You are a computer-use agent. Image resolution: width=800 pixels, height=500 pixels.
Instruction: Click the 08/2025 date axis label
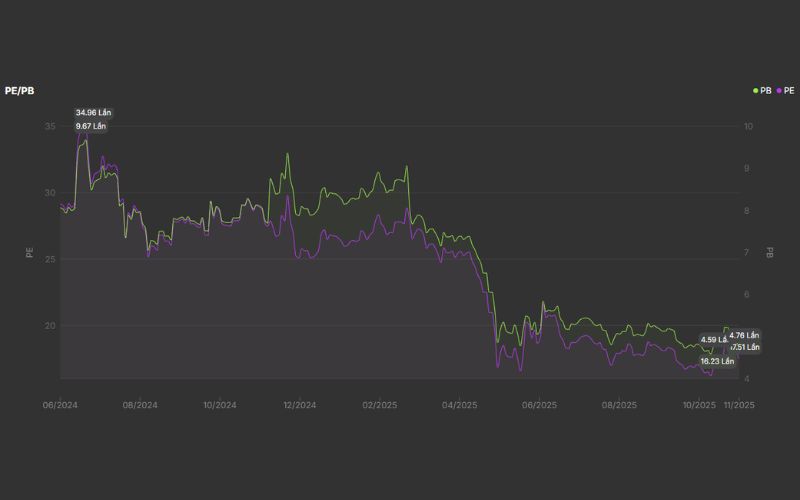[x=620, y=405]
